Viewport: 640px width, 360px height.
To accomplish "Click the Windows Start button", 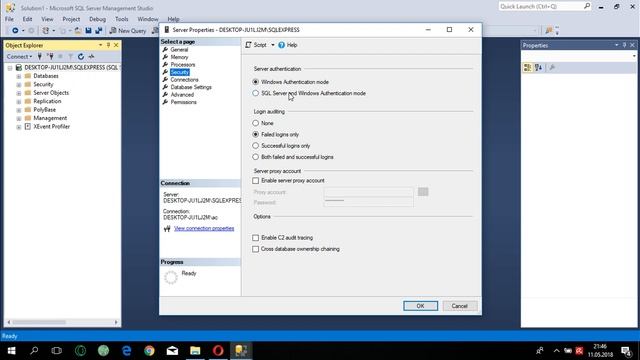I will click(11, 351).
